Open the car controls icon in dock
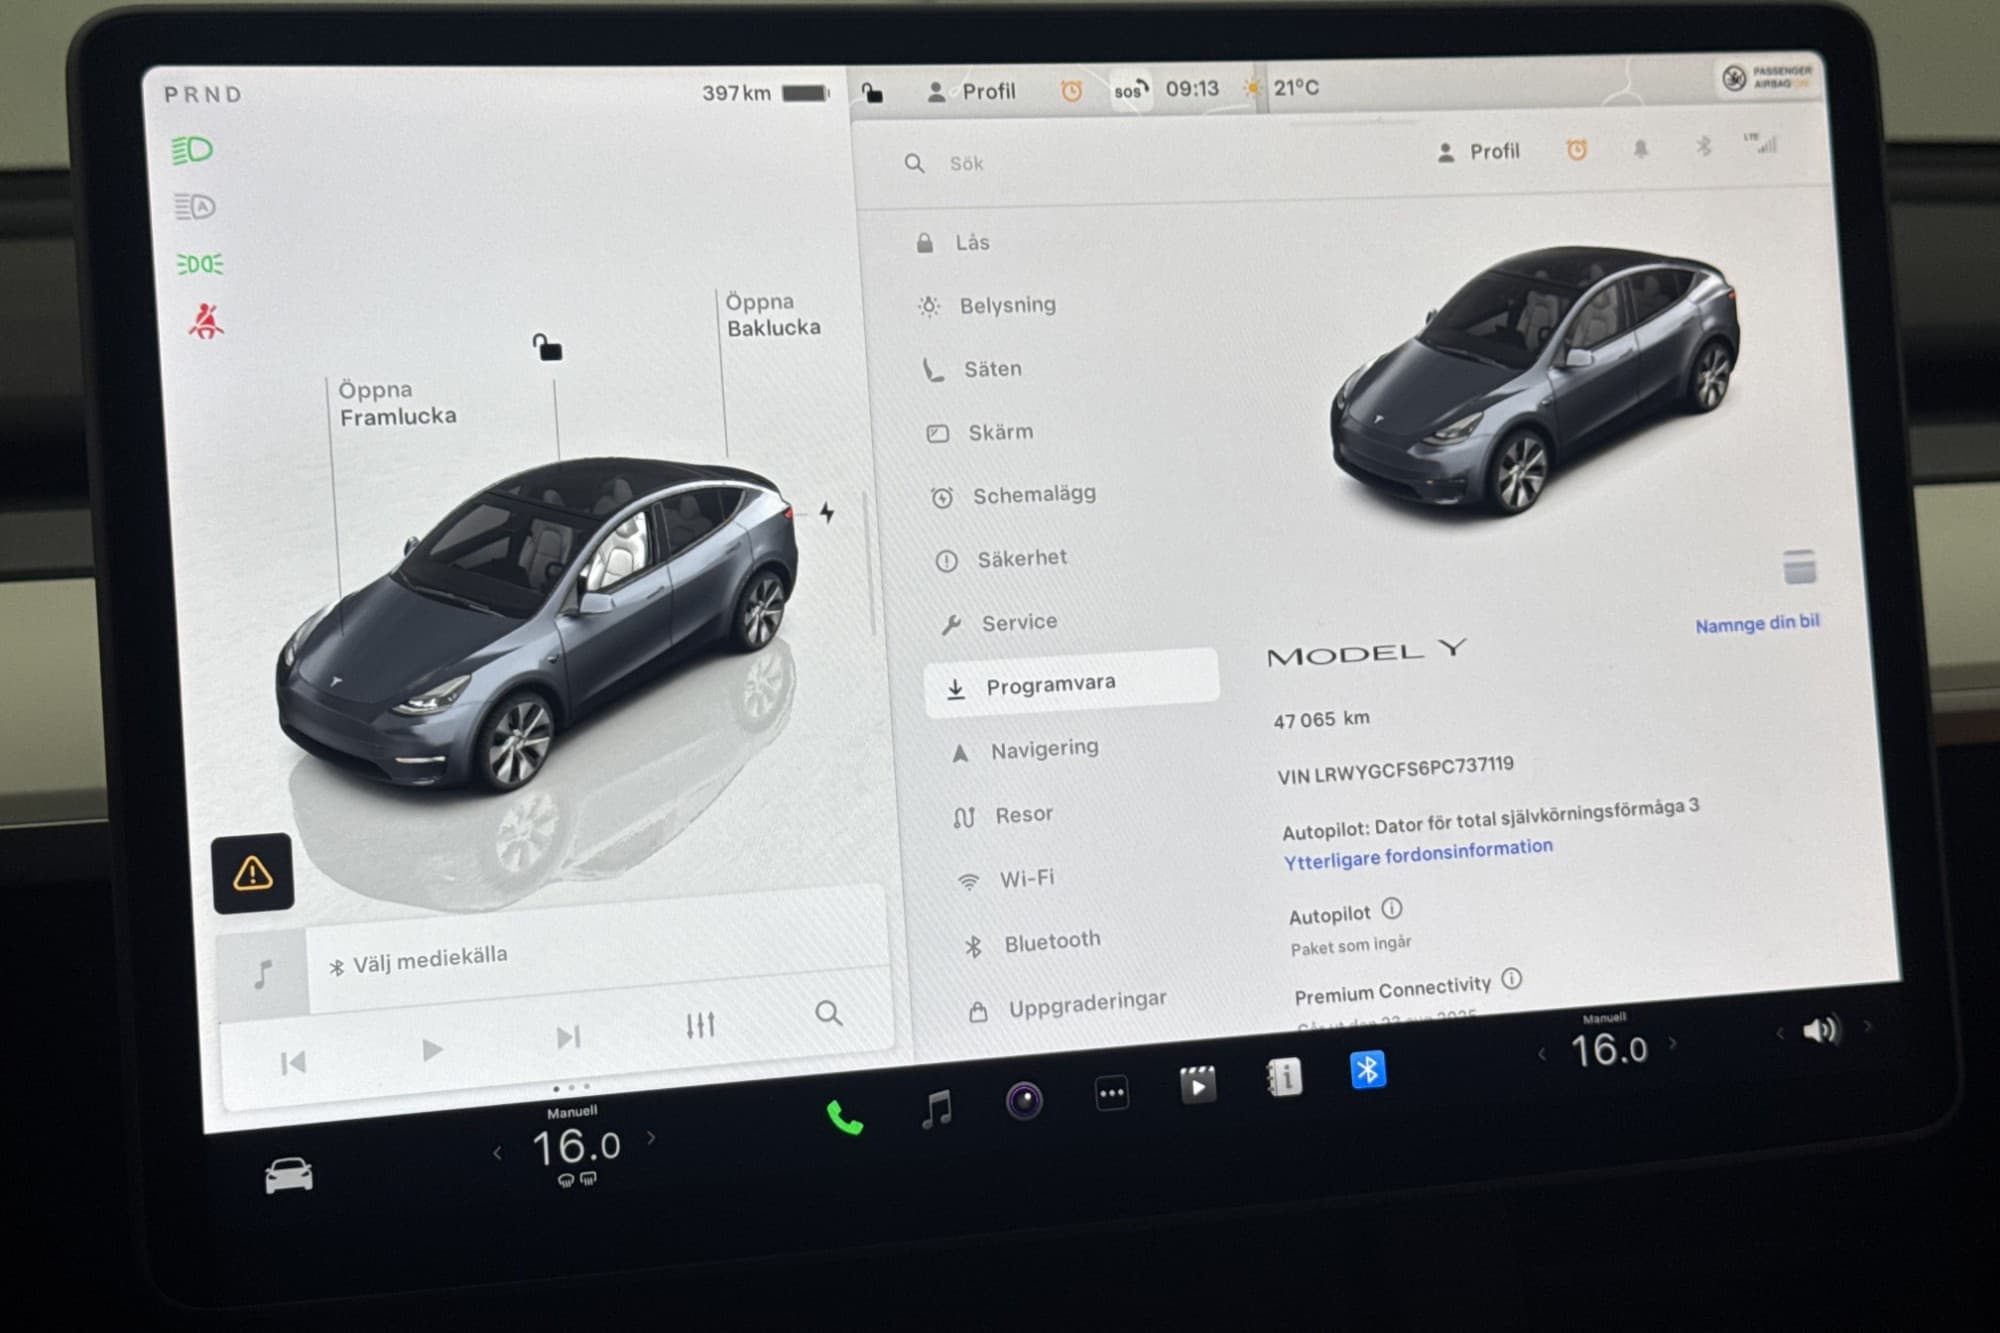 click(x=288, y=1175)
